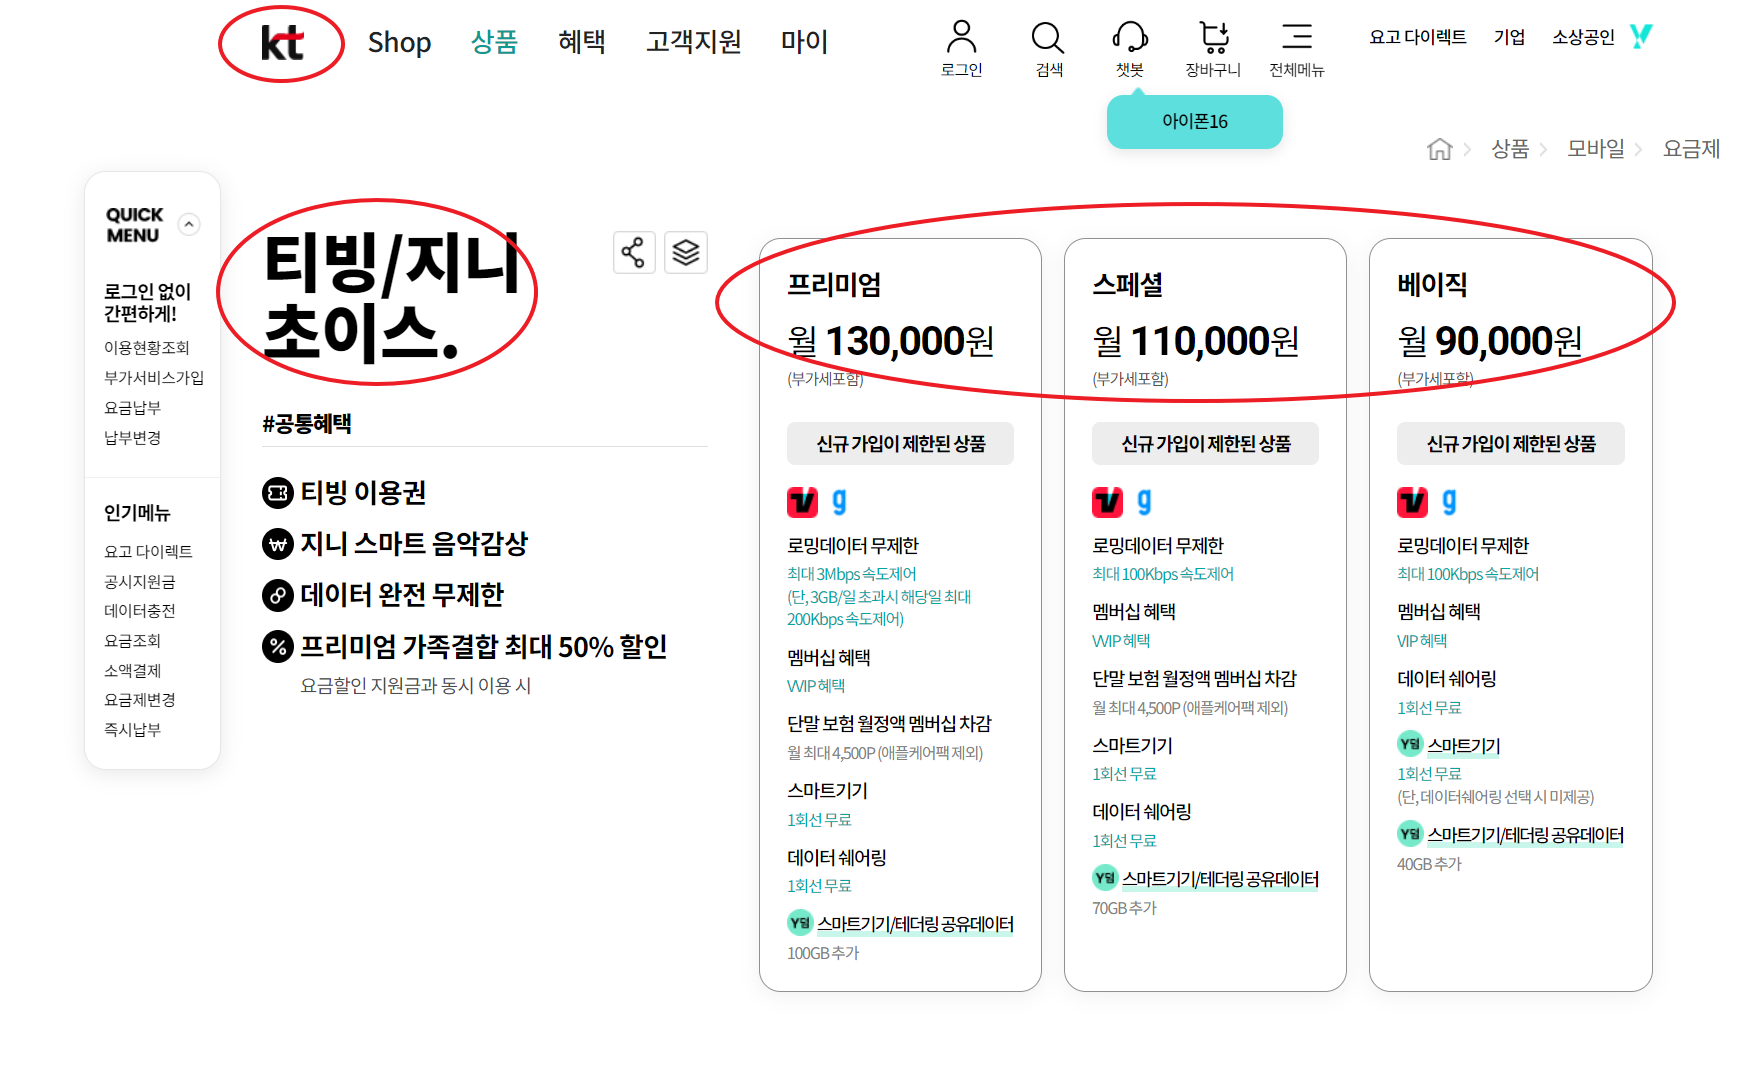Click Tving logo in 프리미엄 card
This screenshot has width=1747, height=1079.
click(803, 501)
